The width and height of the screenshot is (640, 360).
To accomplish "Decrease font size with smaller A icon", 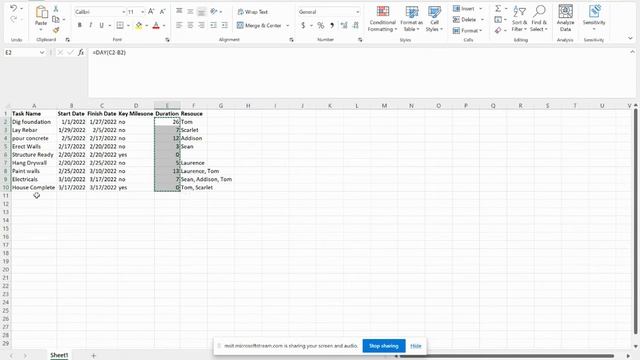I will click(162, 12).
